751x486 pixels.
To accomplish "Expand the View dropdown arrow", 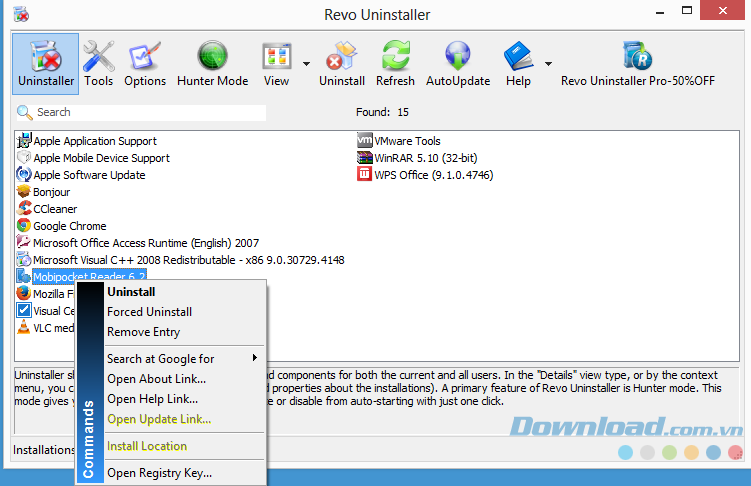I will [306, 63].
